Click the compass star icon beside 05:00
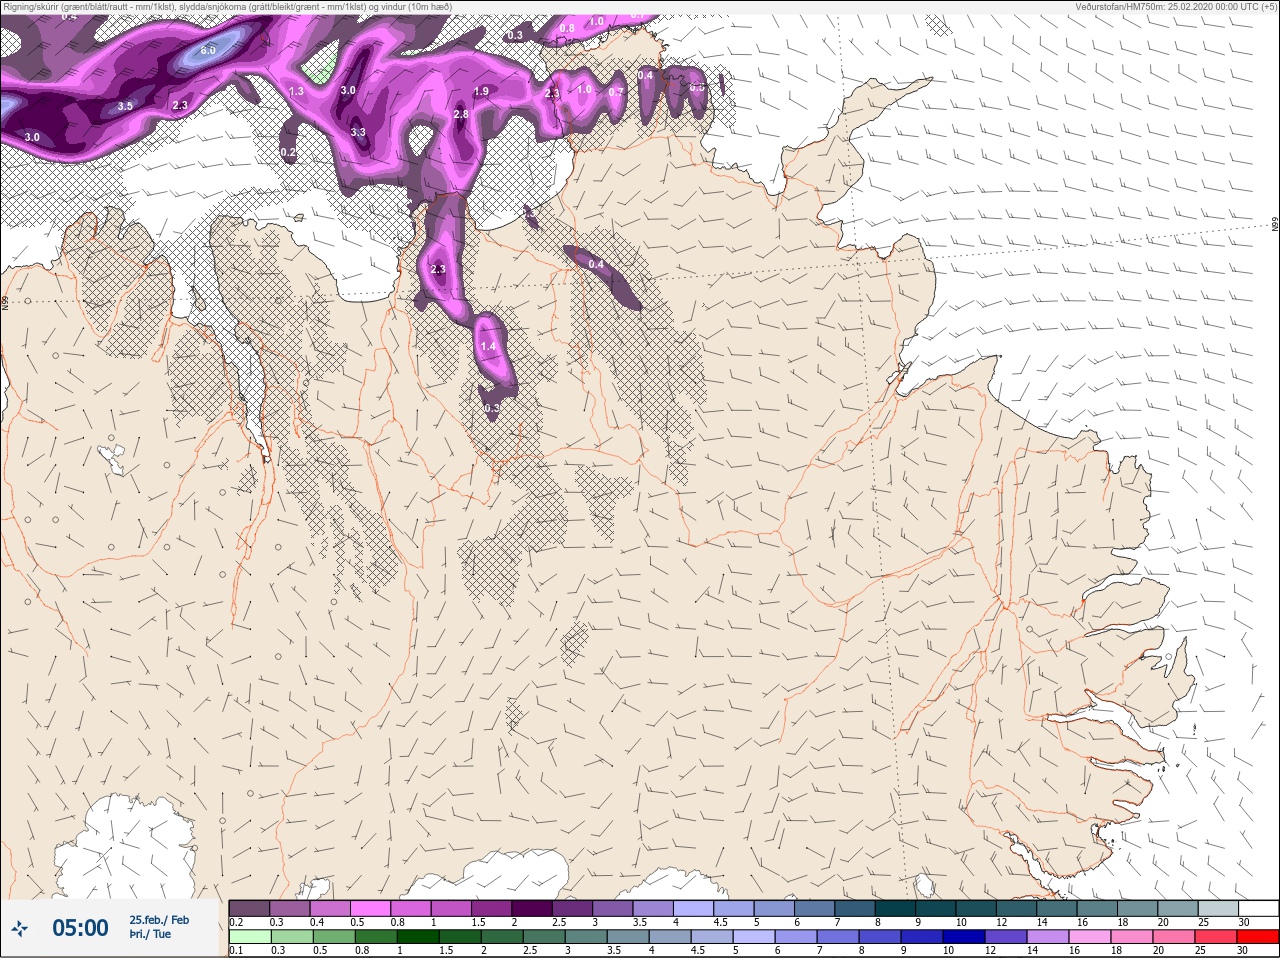The width and height of the screenshot is (1280, 958). point(19,929)
